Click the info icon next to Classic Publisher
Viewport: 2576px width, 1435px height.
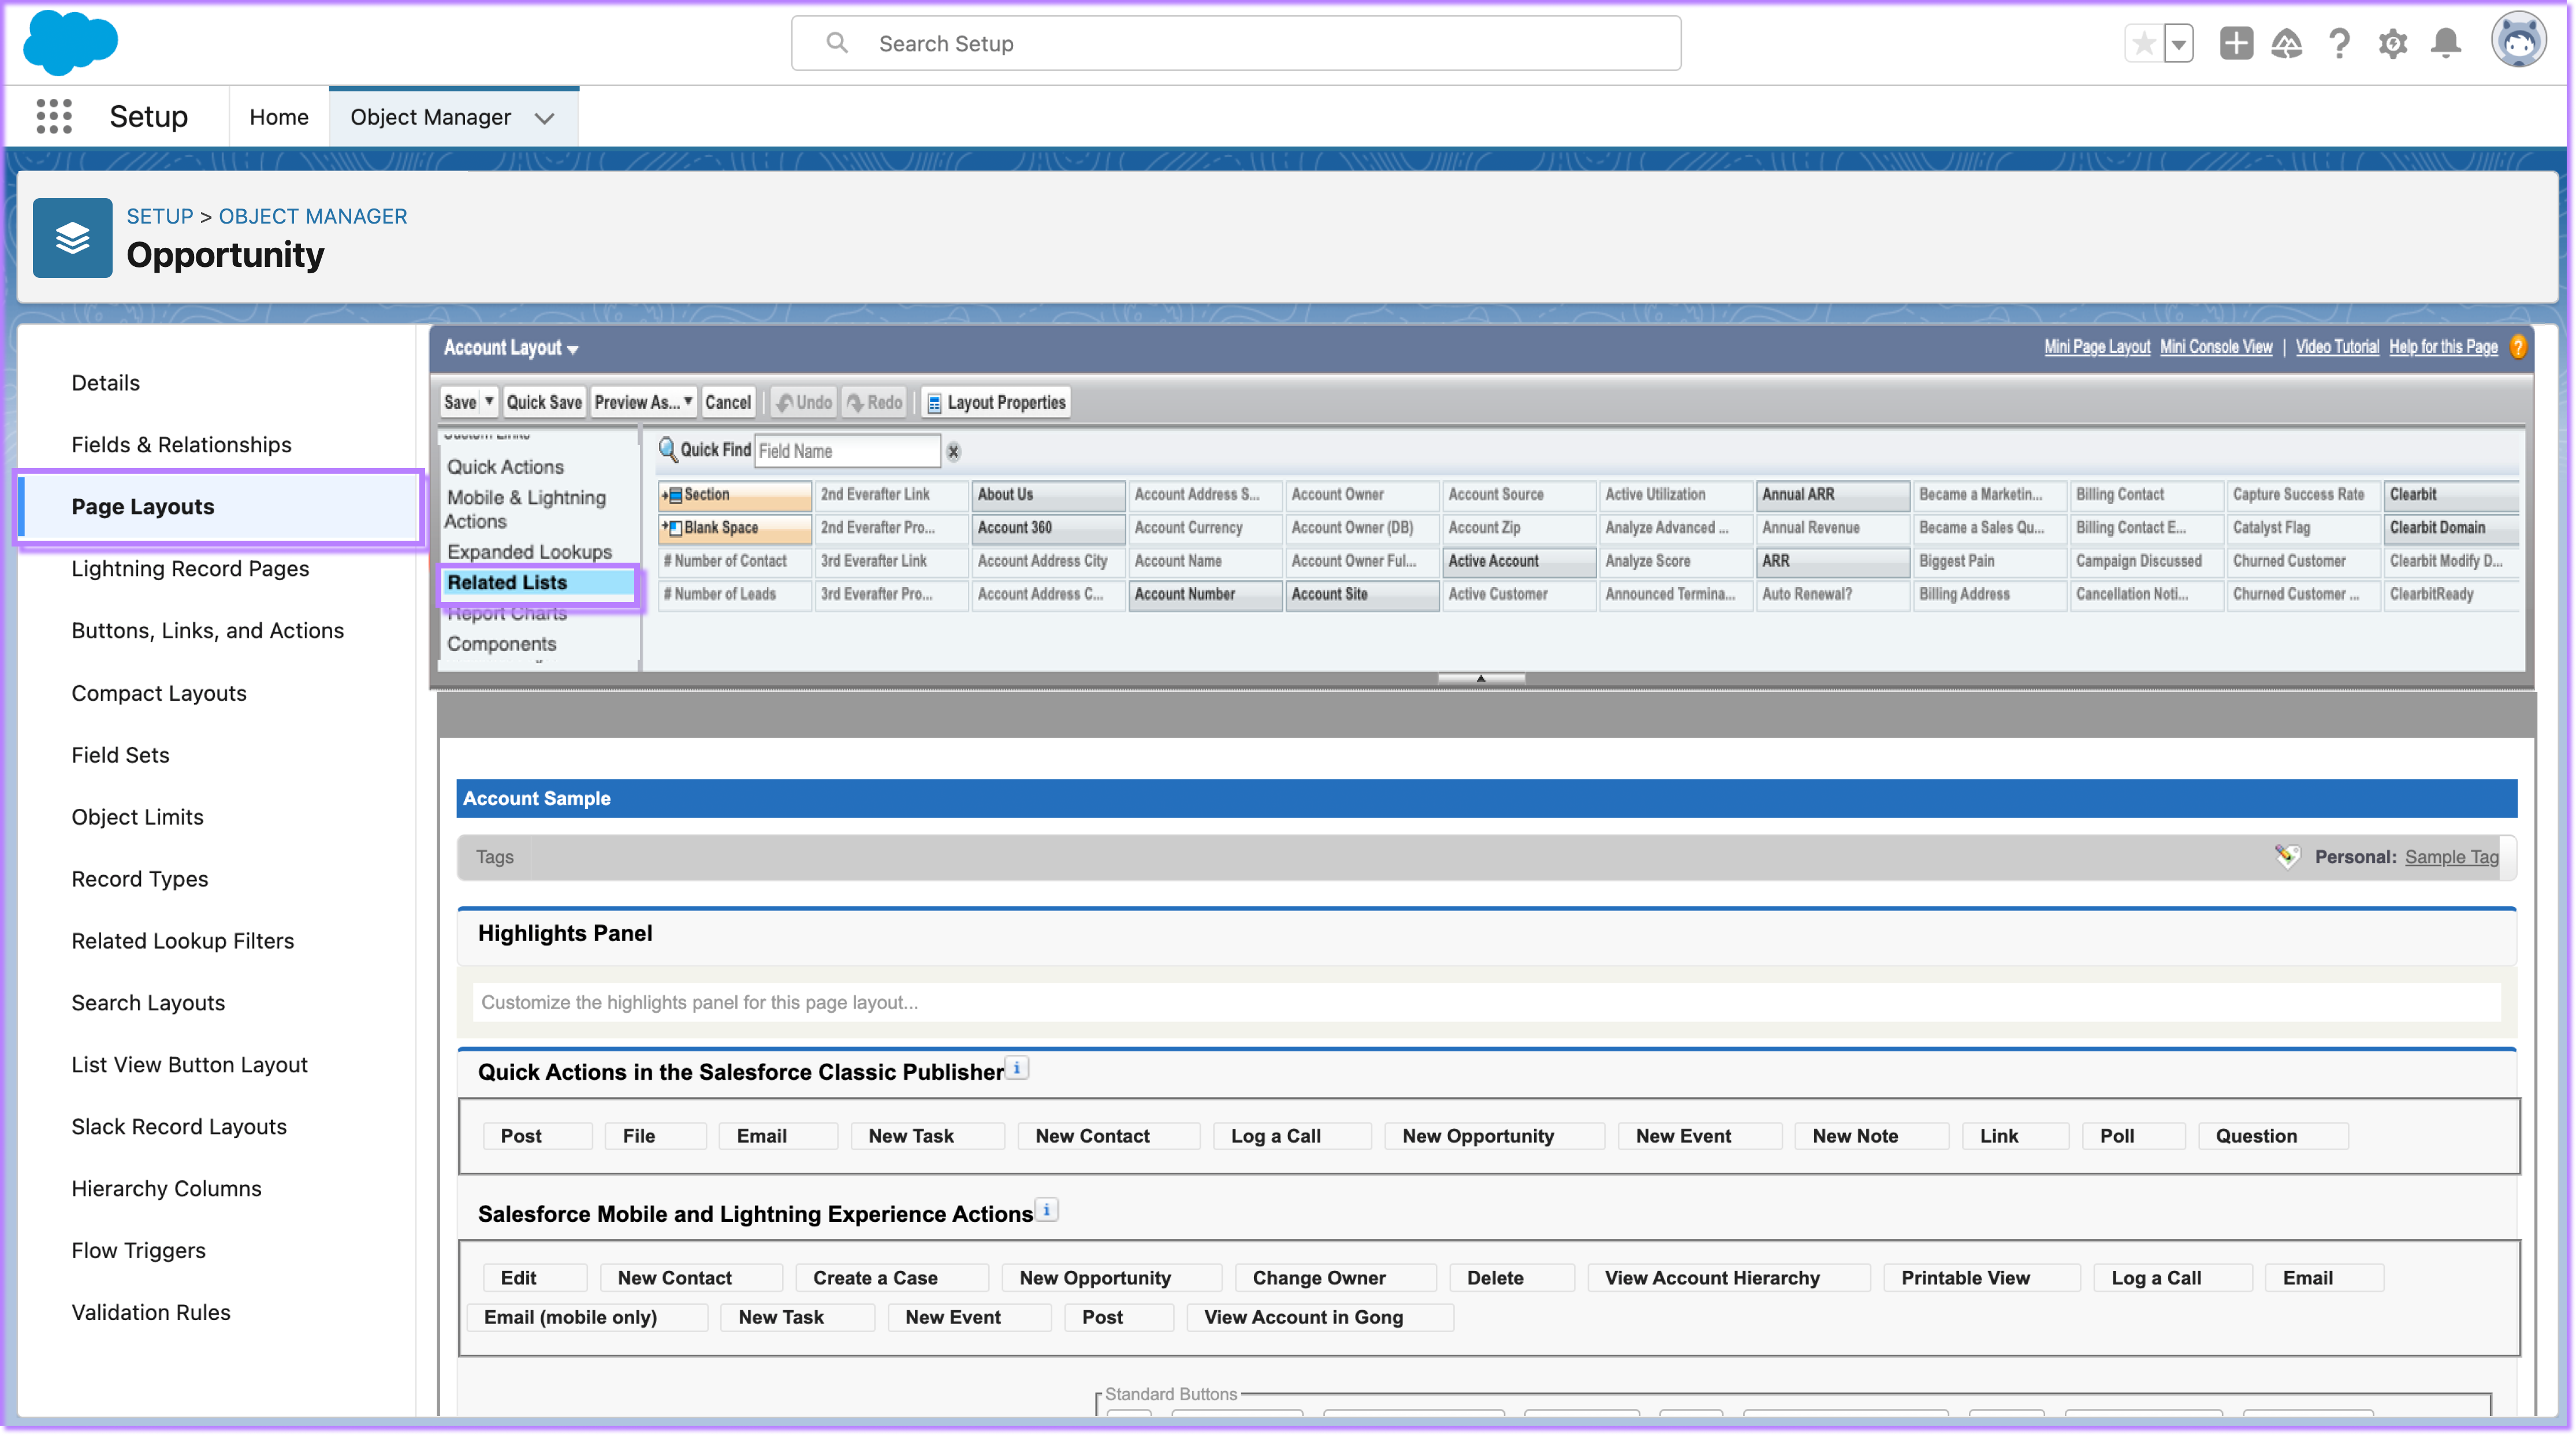[1017, 1068]
